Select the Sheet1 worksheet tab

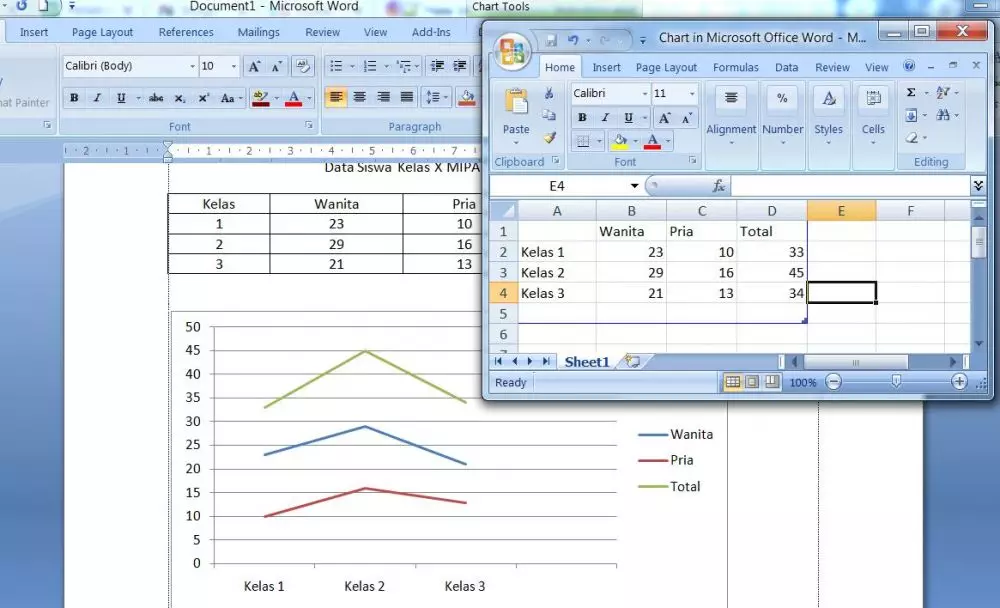coord(586,362)
